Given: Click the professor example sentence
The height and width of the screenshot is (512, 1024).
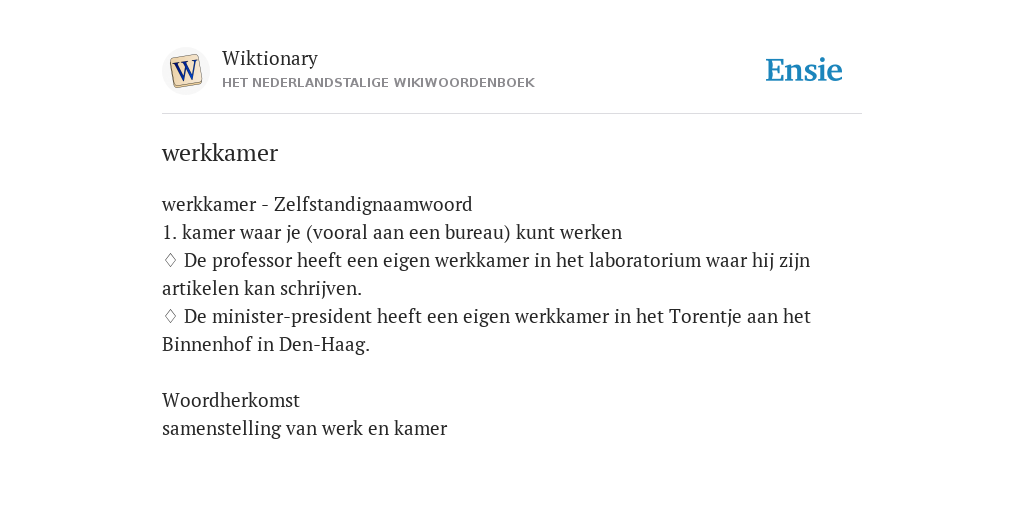Looking at the screenshot, I should (486, 274).
